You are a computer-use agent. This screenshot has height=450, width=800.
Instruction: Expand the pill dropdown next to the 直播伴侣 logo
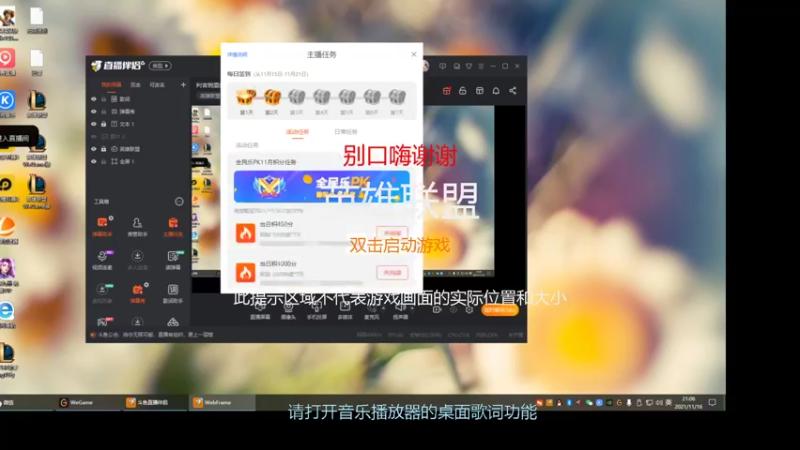pos(160,66)
